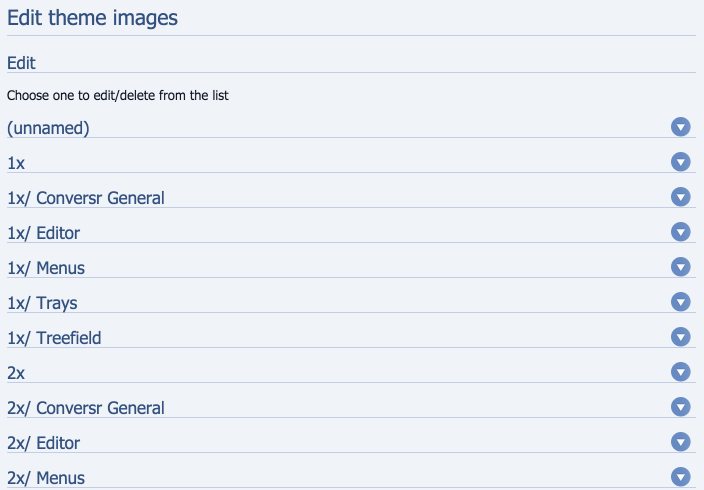Expand 2x/ Conversr General arrow
Image resolution: width=704 pixels, height=490 pixels.
pos(681,407)
